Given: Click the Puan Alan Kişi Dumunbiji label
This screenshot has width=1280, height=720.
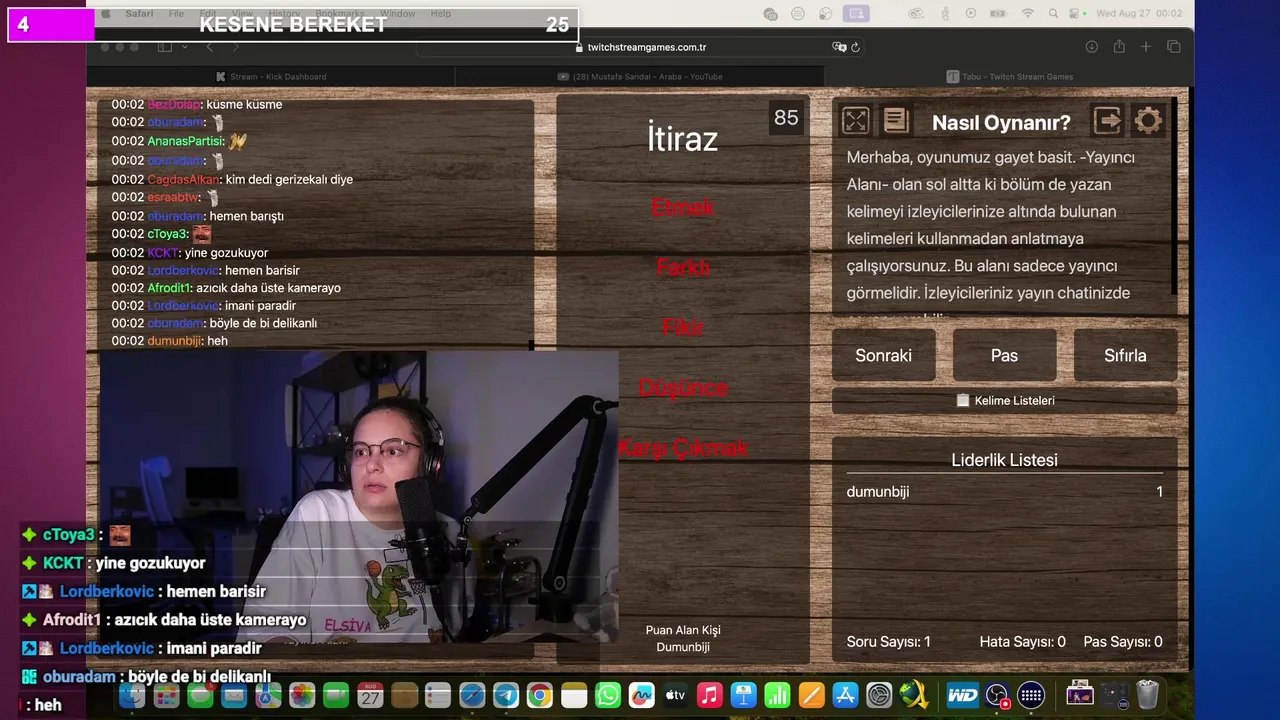Looking at the screenshot, I should point(683,638).
